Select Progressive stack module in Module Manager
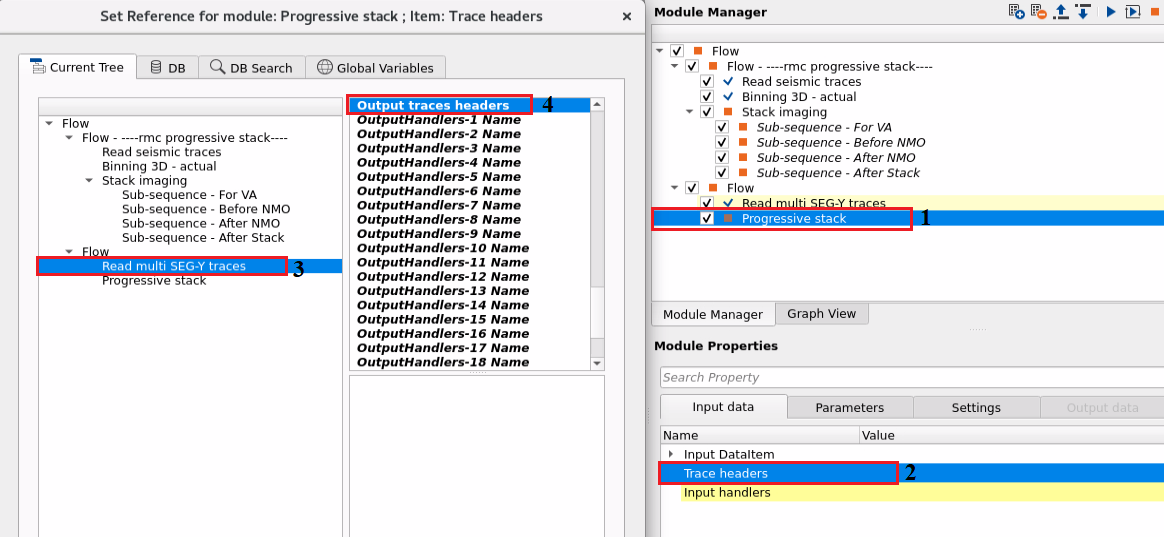 point(794,218)
